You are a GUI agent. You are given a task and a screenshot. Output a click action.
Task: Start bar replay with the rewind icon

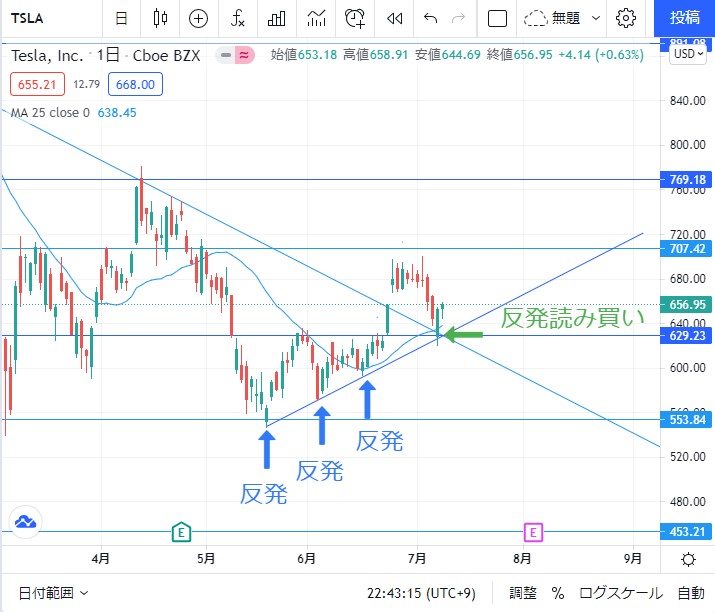(395, 18)
